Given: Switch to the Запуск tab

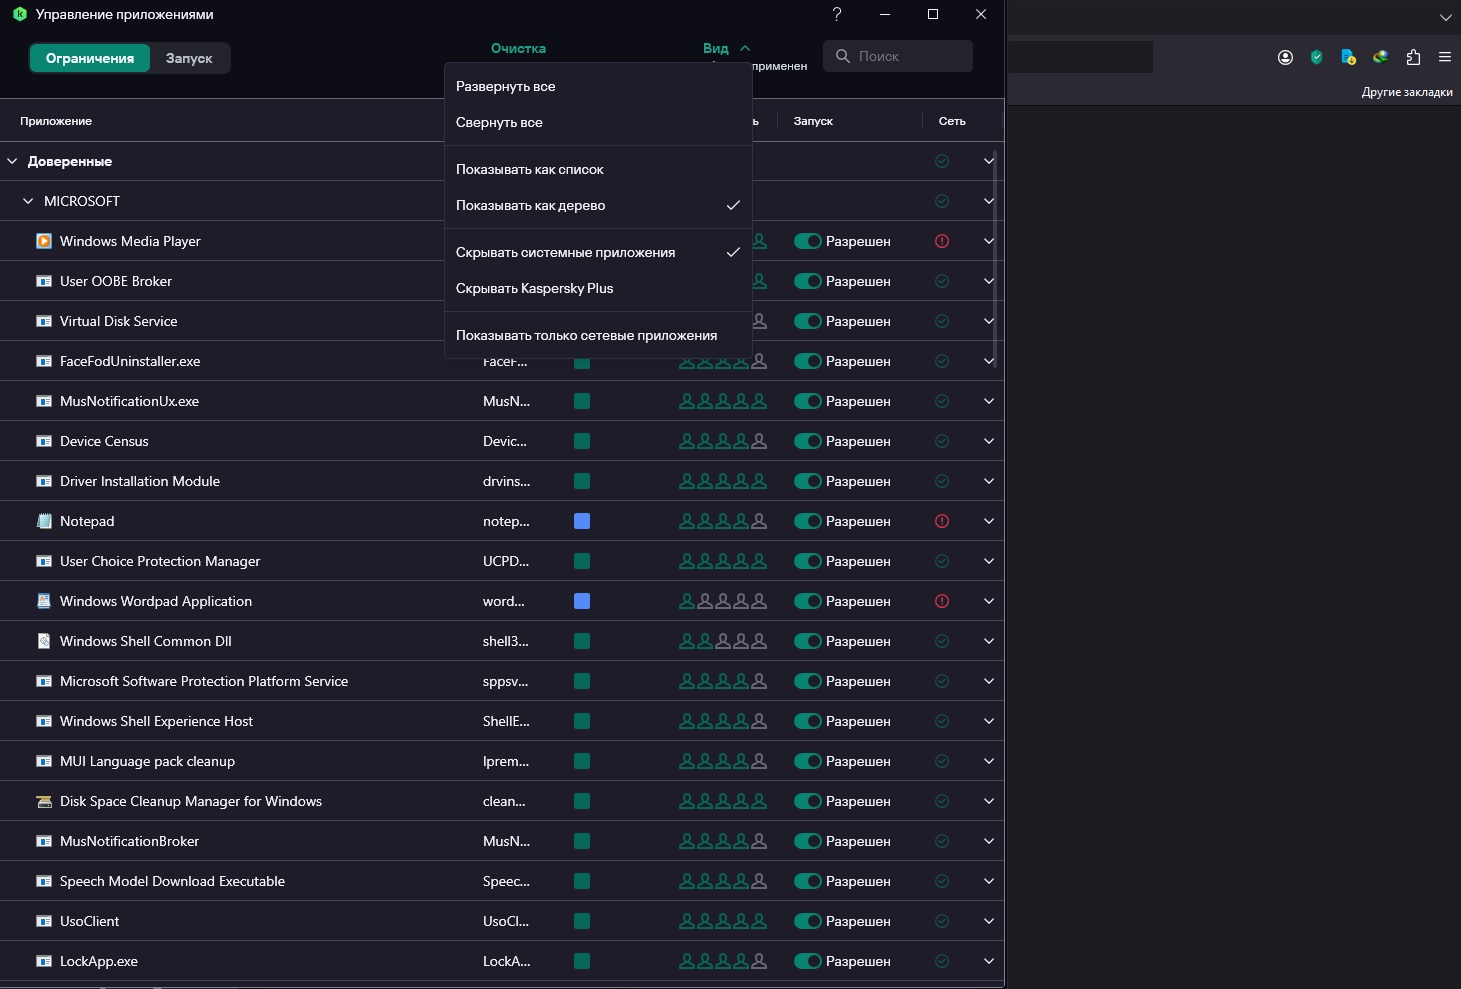Looking at the screenshot, I should [x=189, y=58].
